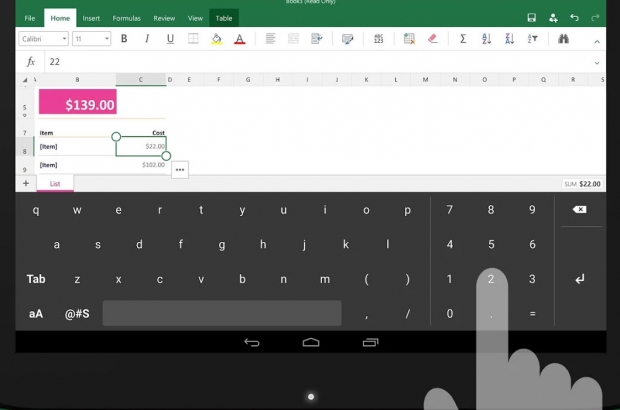
Task: Tap the Tab key on keyboard
Action: pyautogui.click(x=36, y=279)
